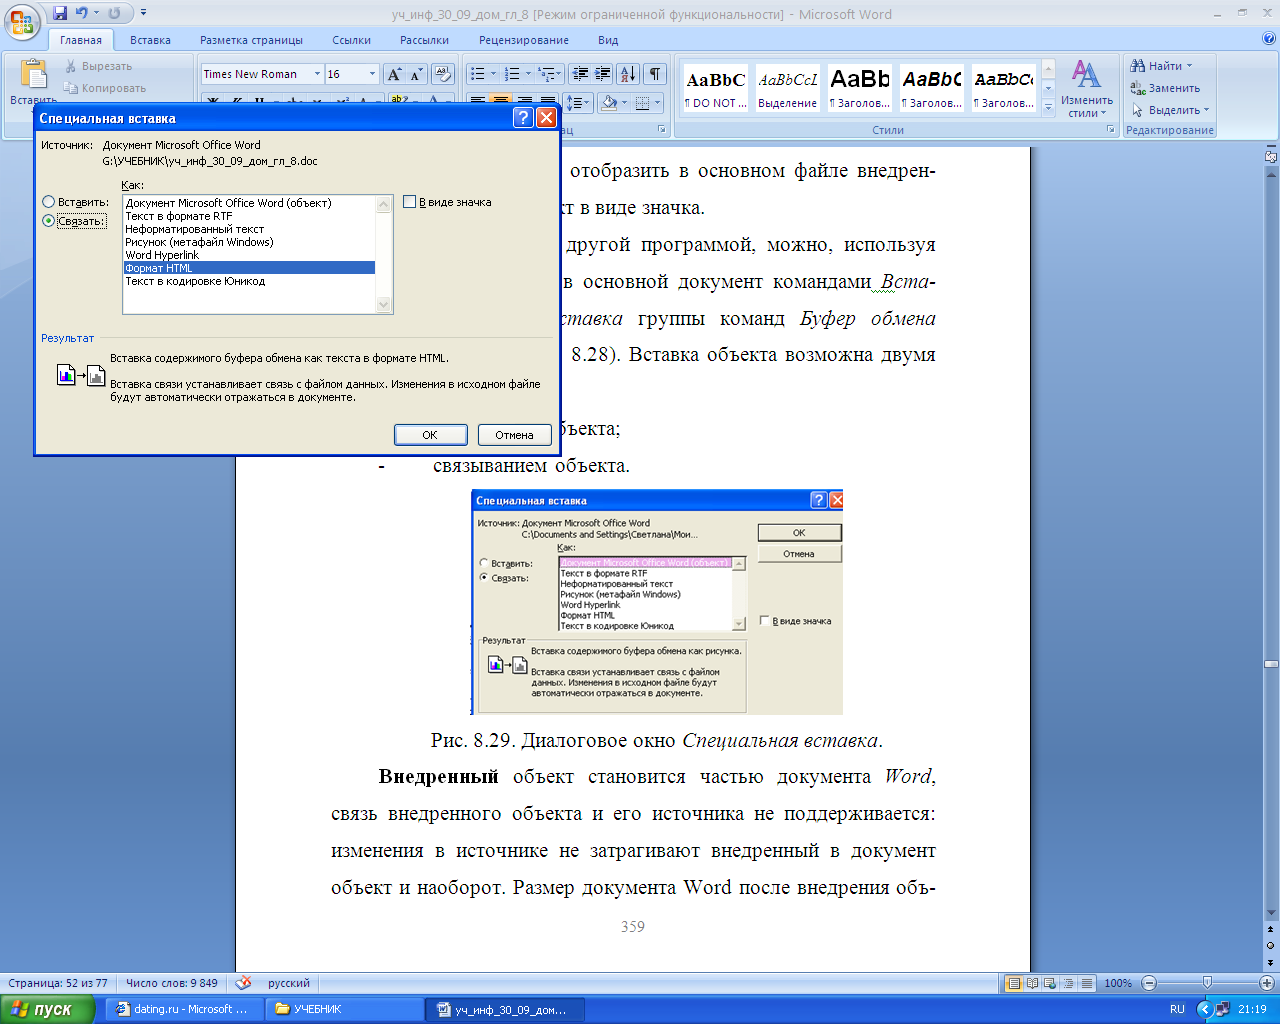Click OK in Специальная вставка dialog
The width and height of the screenshot is (1280, 1024).
tap(430, 435)
